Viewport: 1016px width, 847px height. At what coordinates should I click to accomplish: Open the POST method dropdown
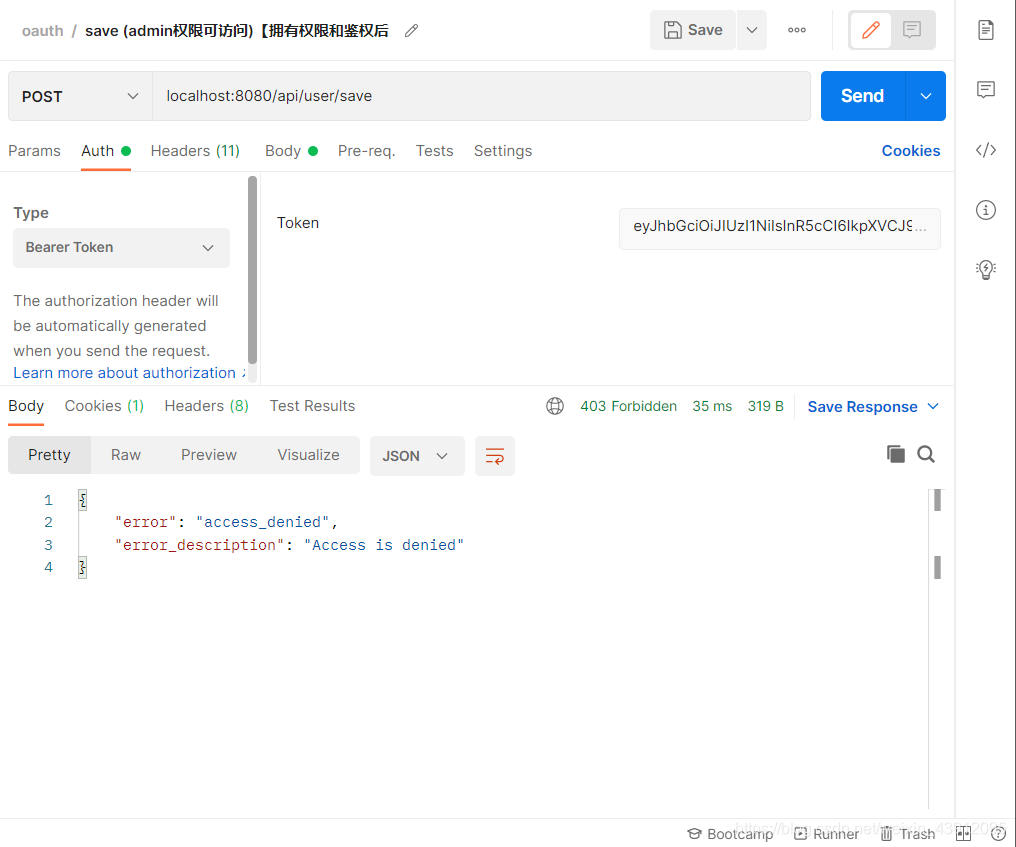pyautogui.click(x=80, y=96)
